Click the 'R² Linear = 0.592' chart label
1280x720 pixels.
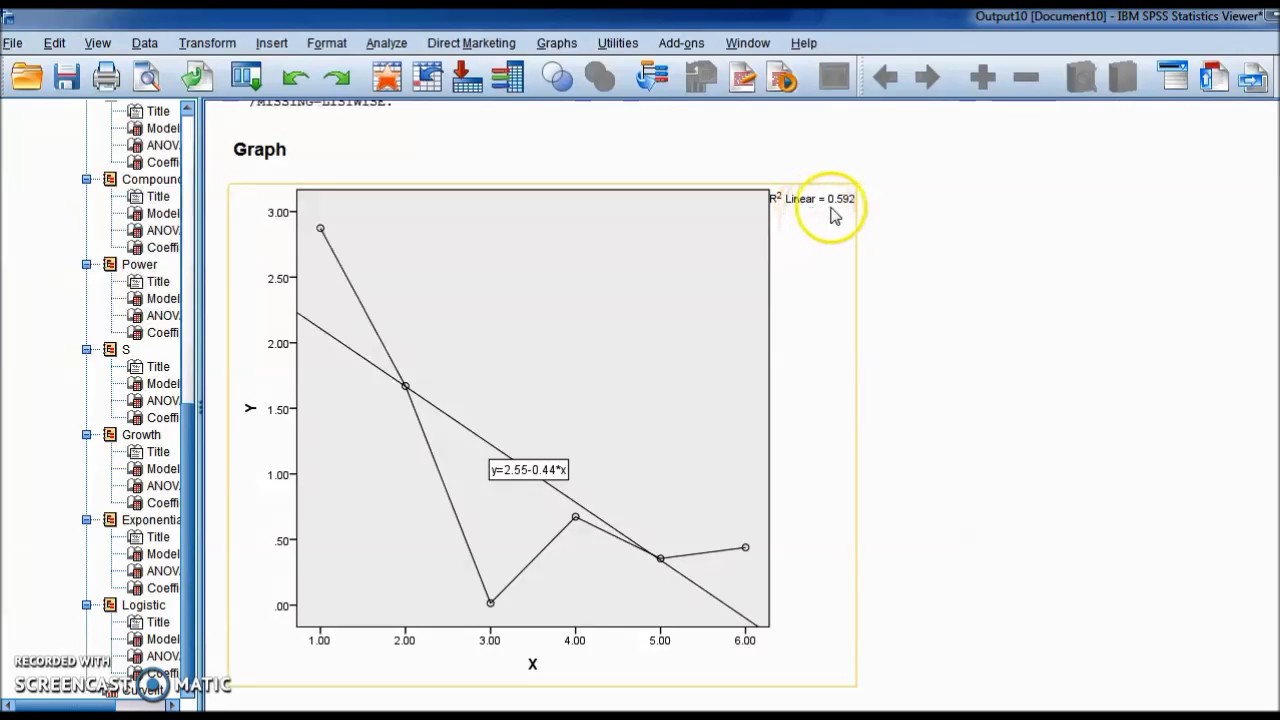(812, 198)
